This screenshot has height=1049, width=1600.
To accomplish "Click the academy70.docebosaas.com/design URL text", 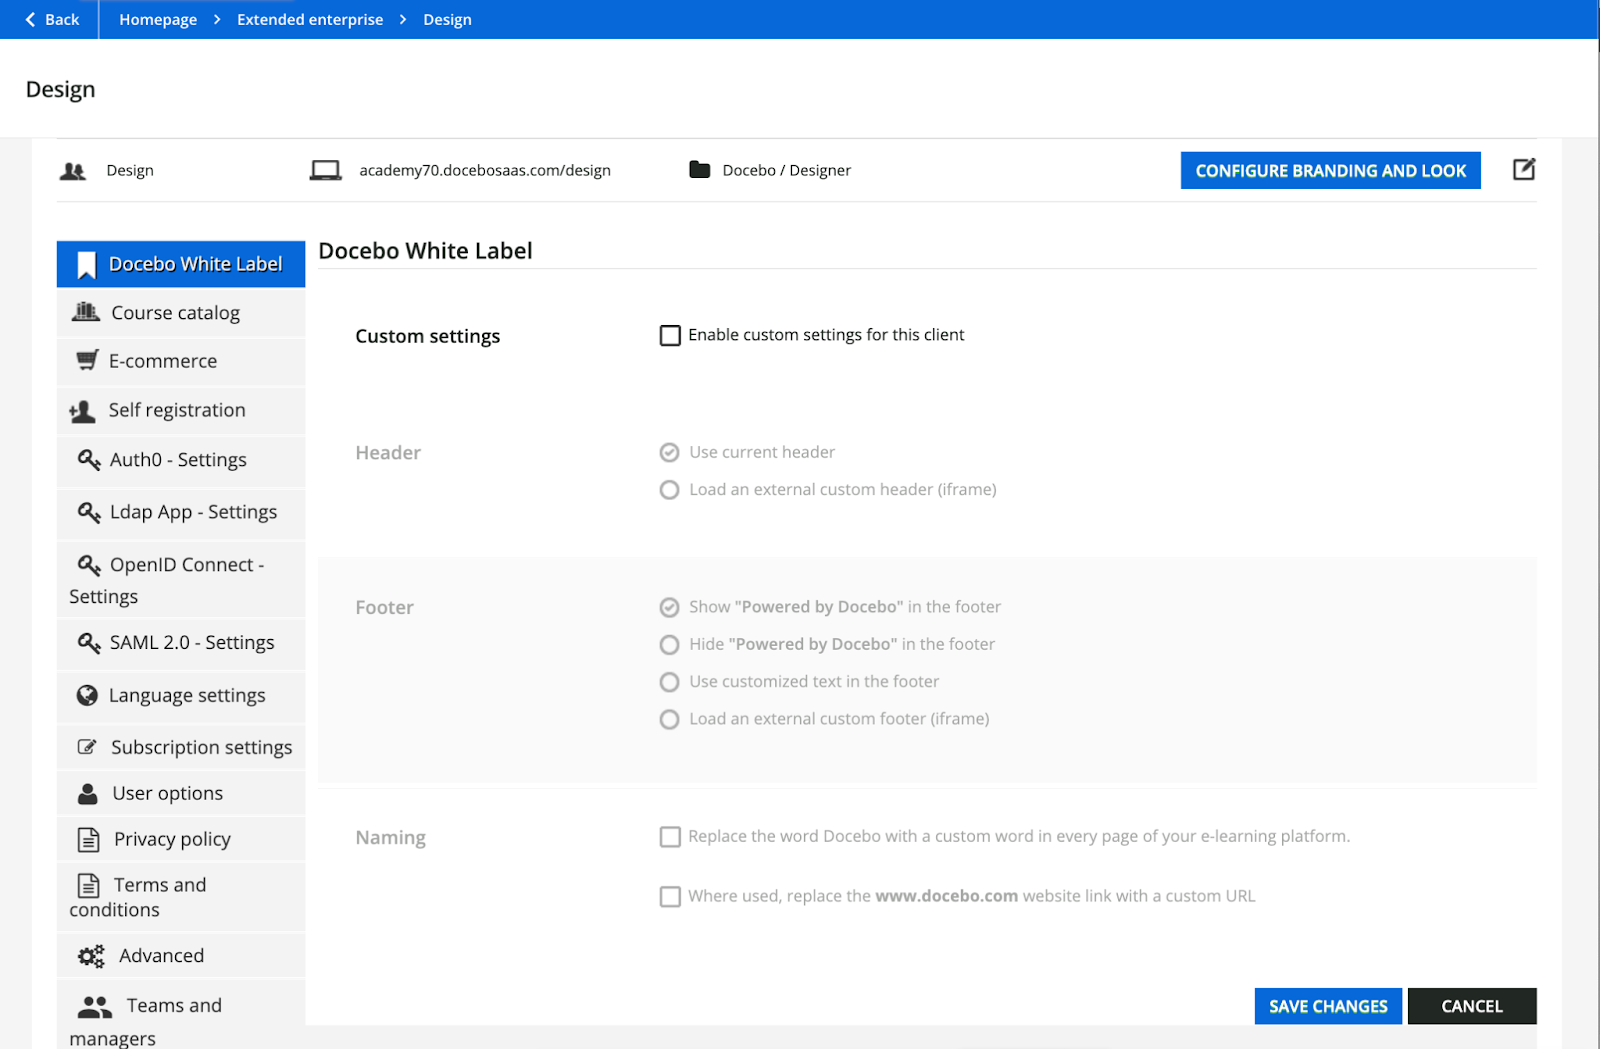I will point(485,170).
